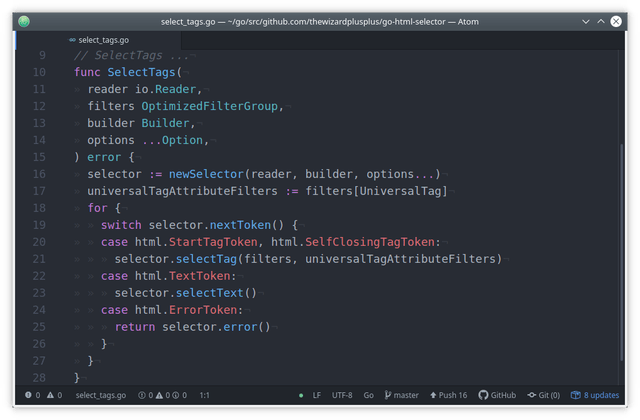Change grammar via Go selector

369,395
